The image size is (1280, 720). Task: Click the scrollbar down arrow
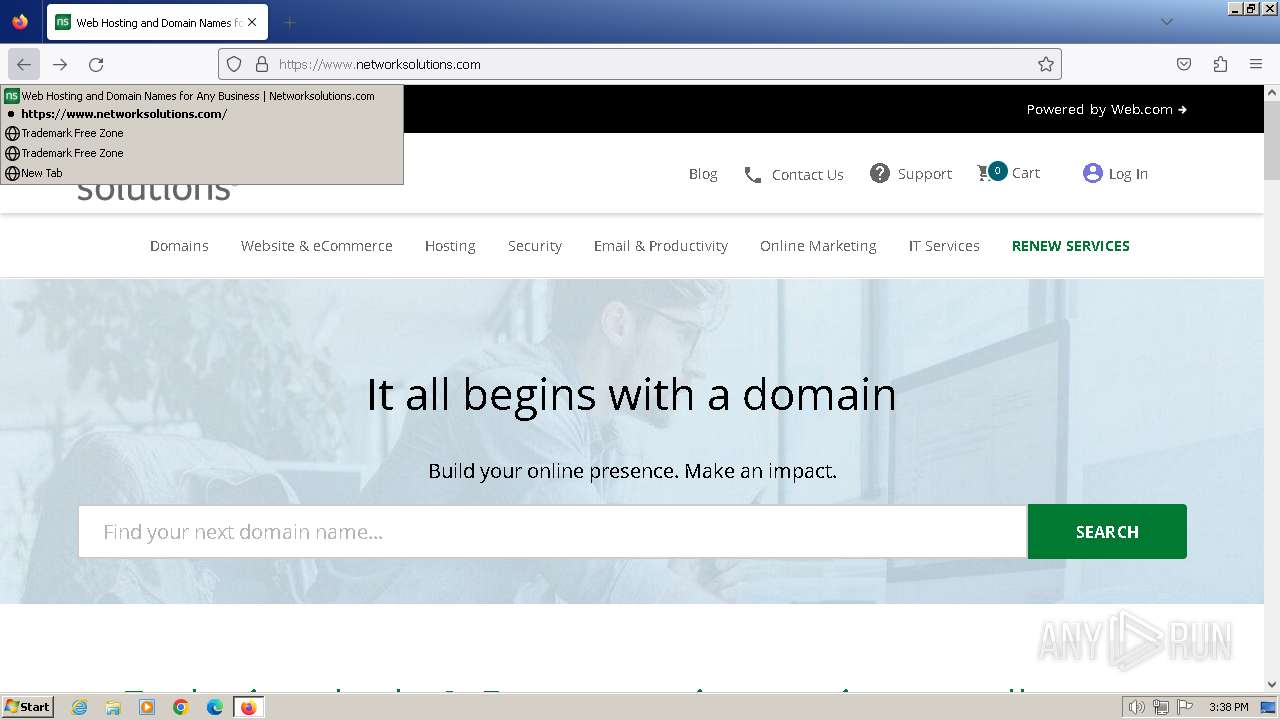1272,685
